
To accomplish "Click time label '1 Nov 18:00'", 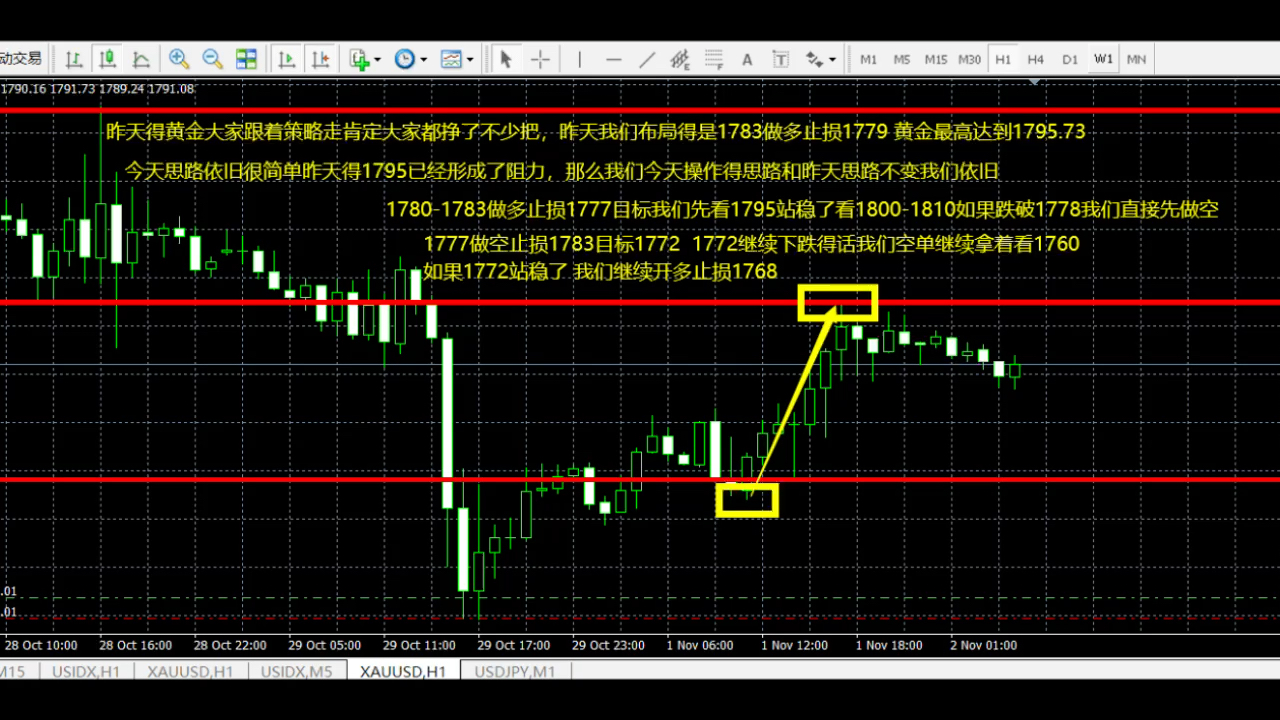I will [x=888, y=645].
